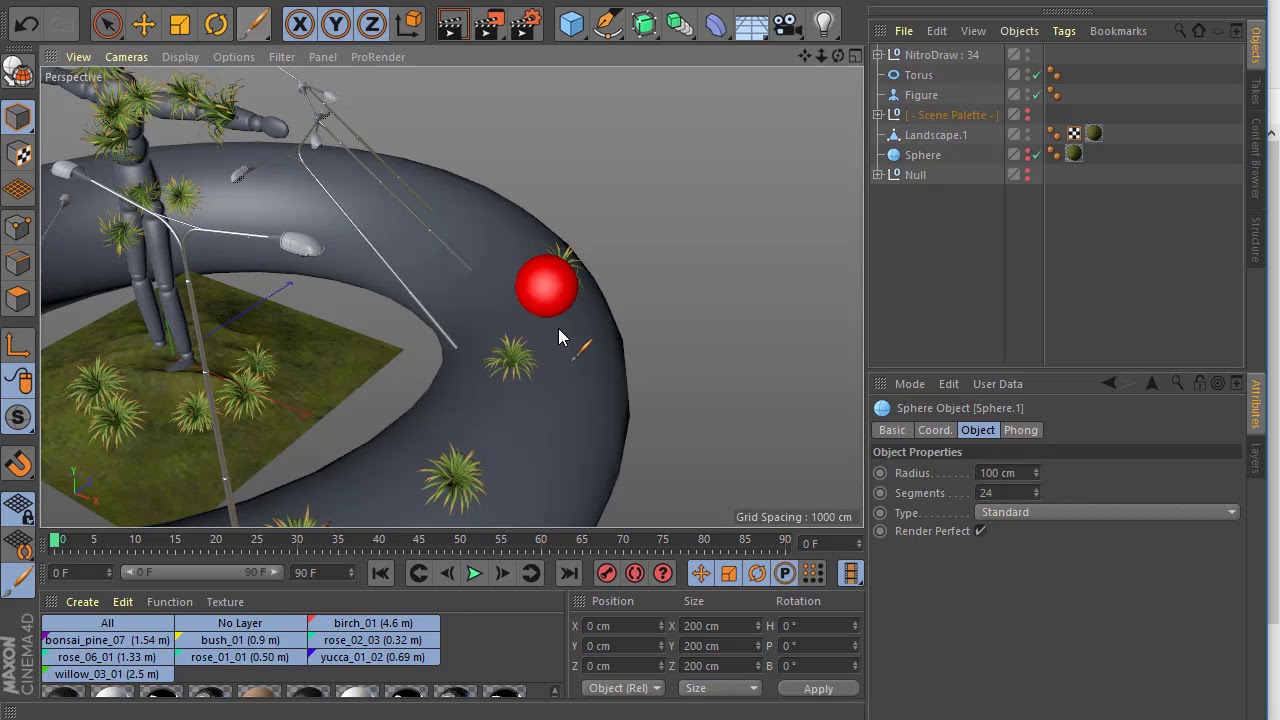This screenshot has width=1280, height=720.
Task: Click the Apply button in Coordinates panel
Action: pos(818,688)
